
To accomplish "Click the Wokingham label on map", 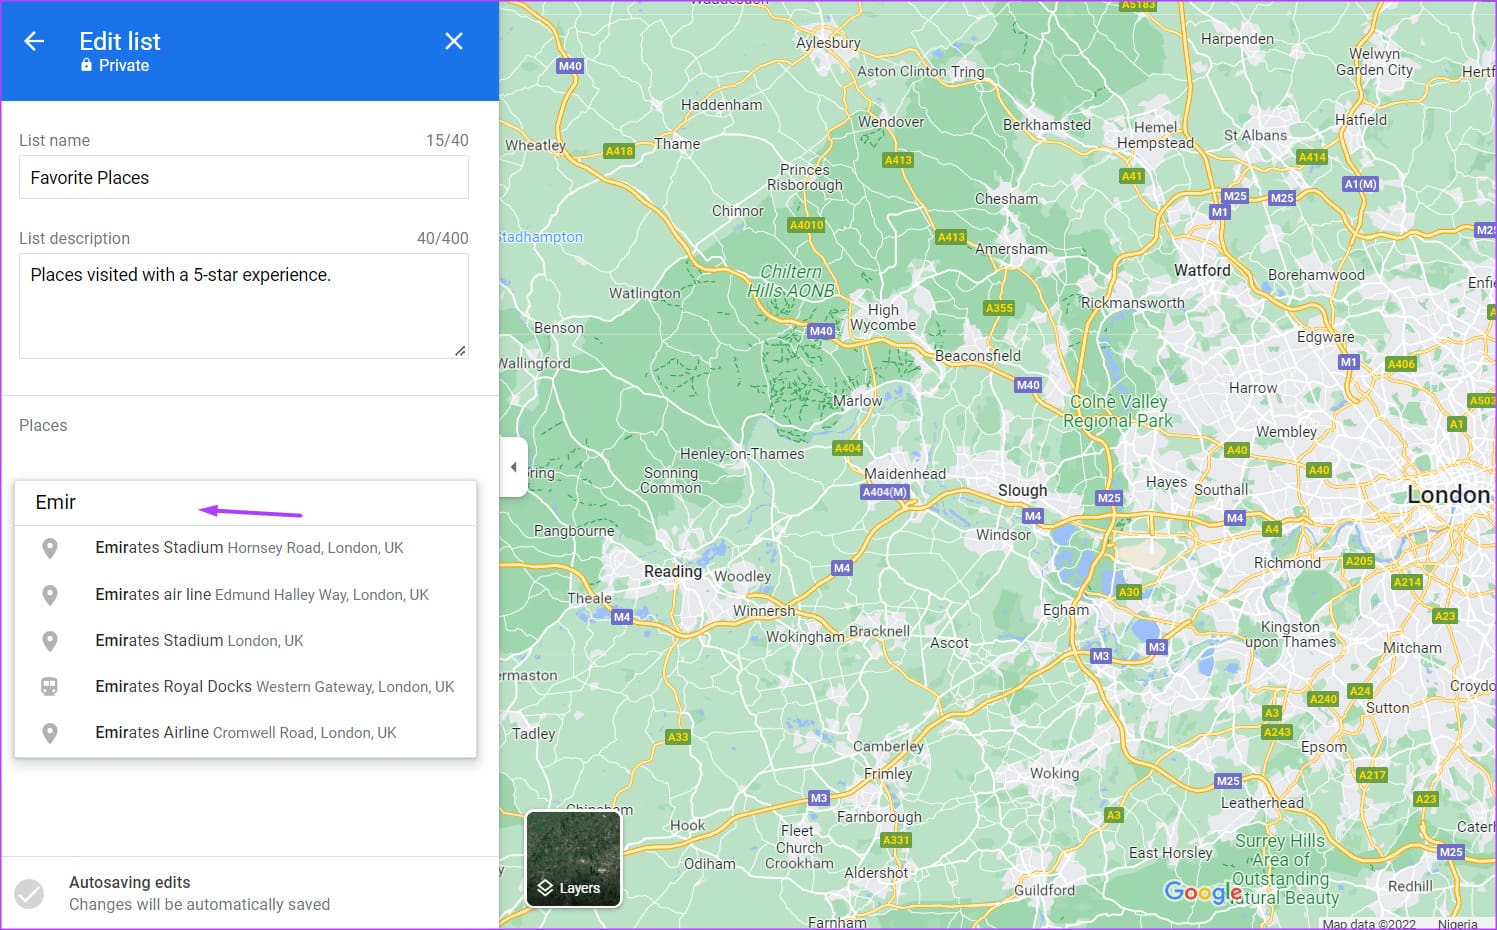I will [805, 637].
